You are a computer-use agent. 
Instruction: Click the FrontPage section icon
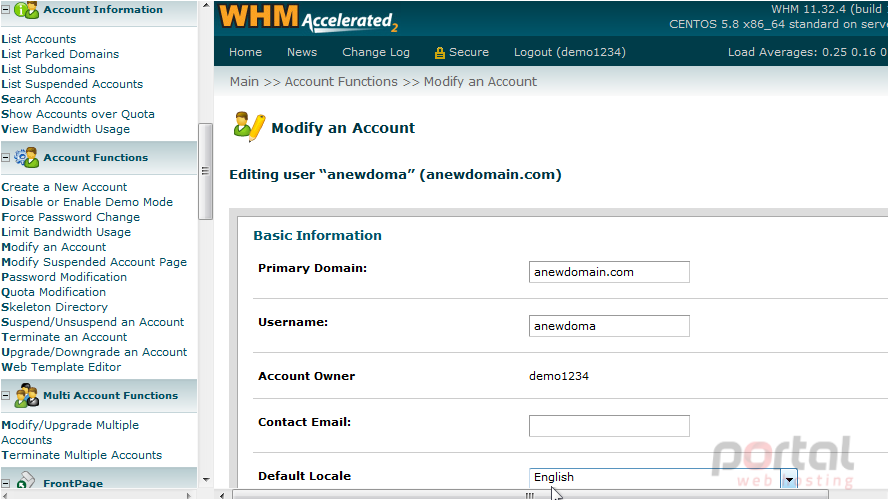point(26,480)
